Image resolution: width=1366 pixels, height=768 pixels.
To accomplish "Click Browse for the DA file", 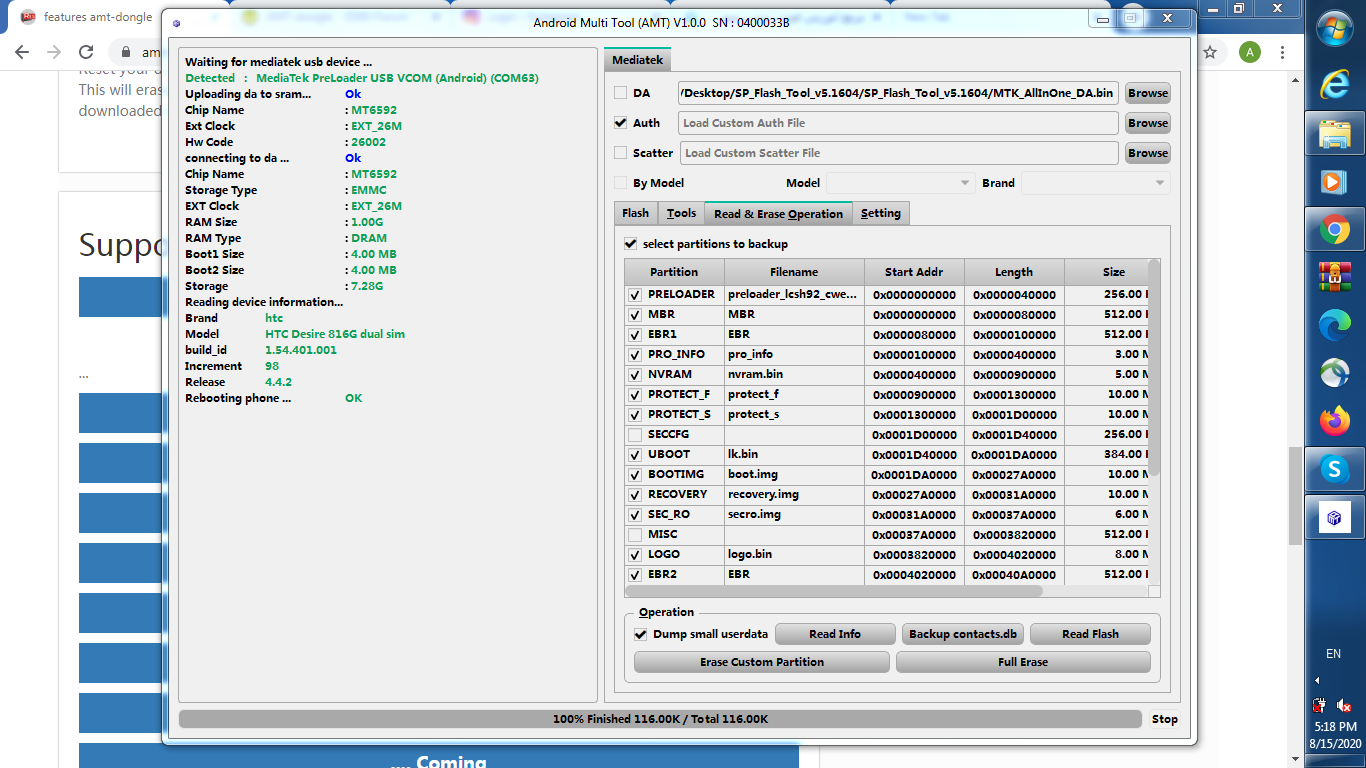I will pyautogui.click(x=1148, y=93).
